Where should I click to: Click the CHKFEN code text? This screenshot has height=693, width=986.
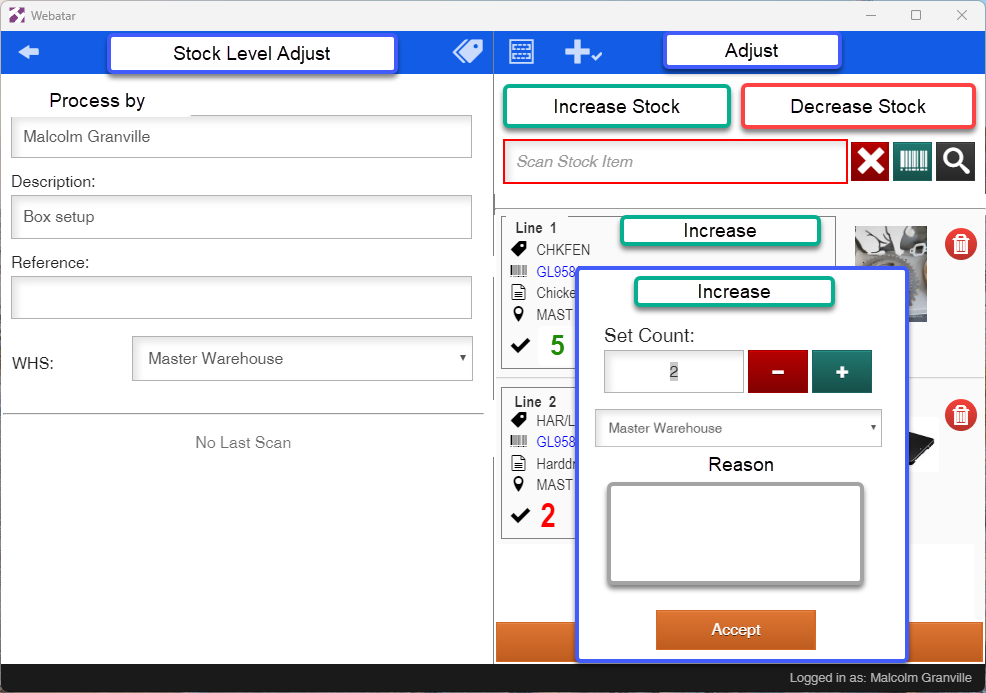pos(563,250)
